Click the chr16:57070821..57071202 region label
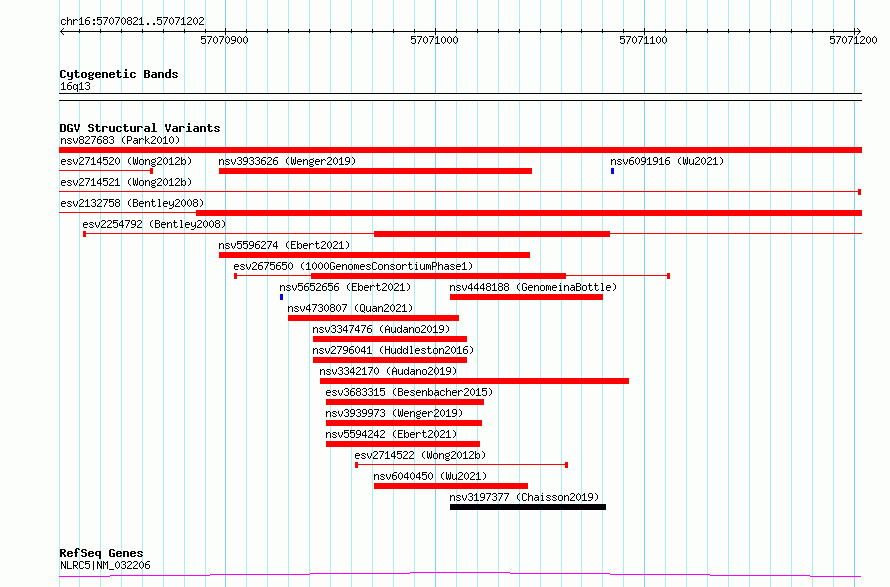The height and width of the screenshot is (587, 890). coord(132,22)
